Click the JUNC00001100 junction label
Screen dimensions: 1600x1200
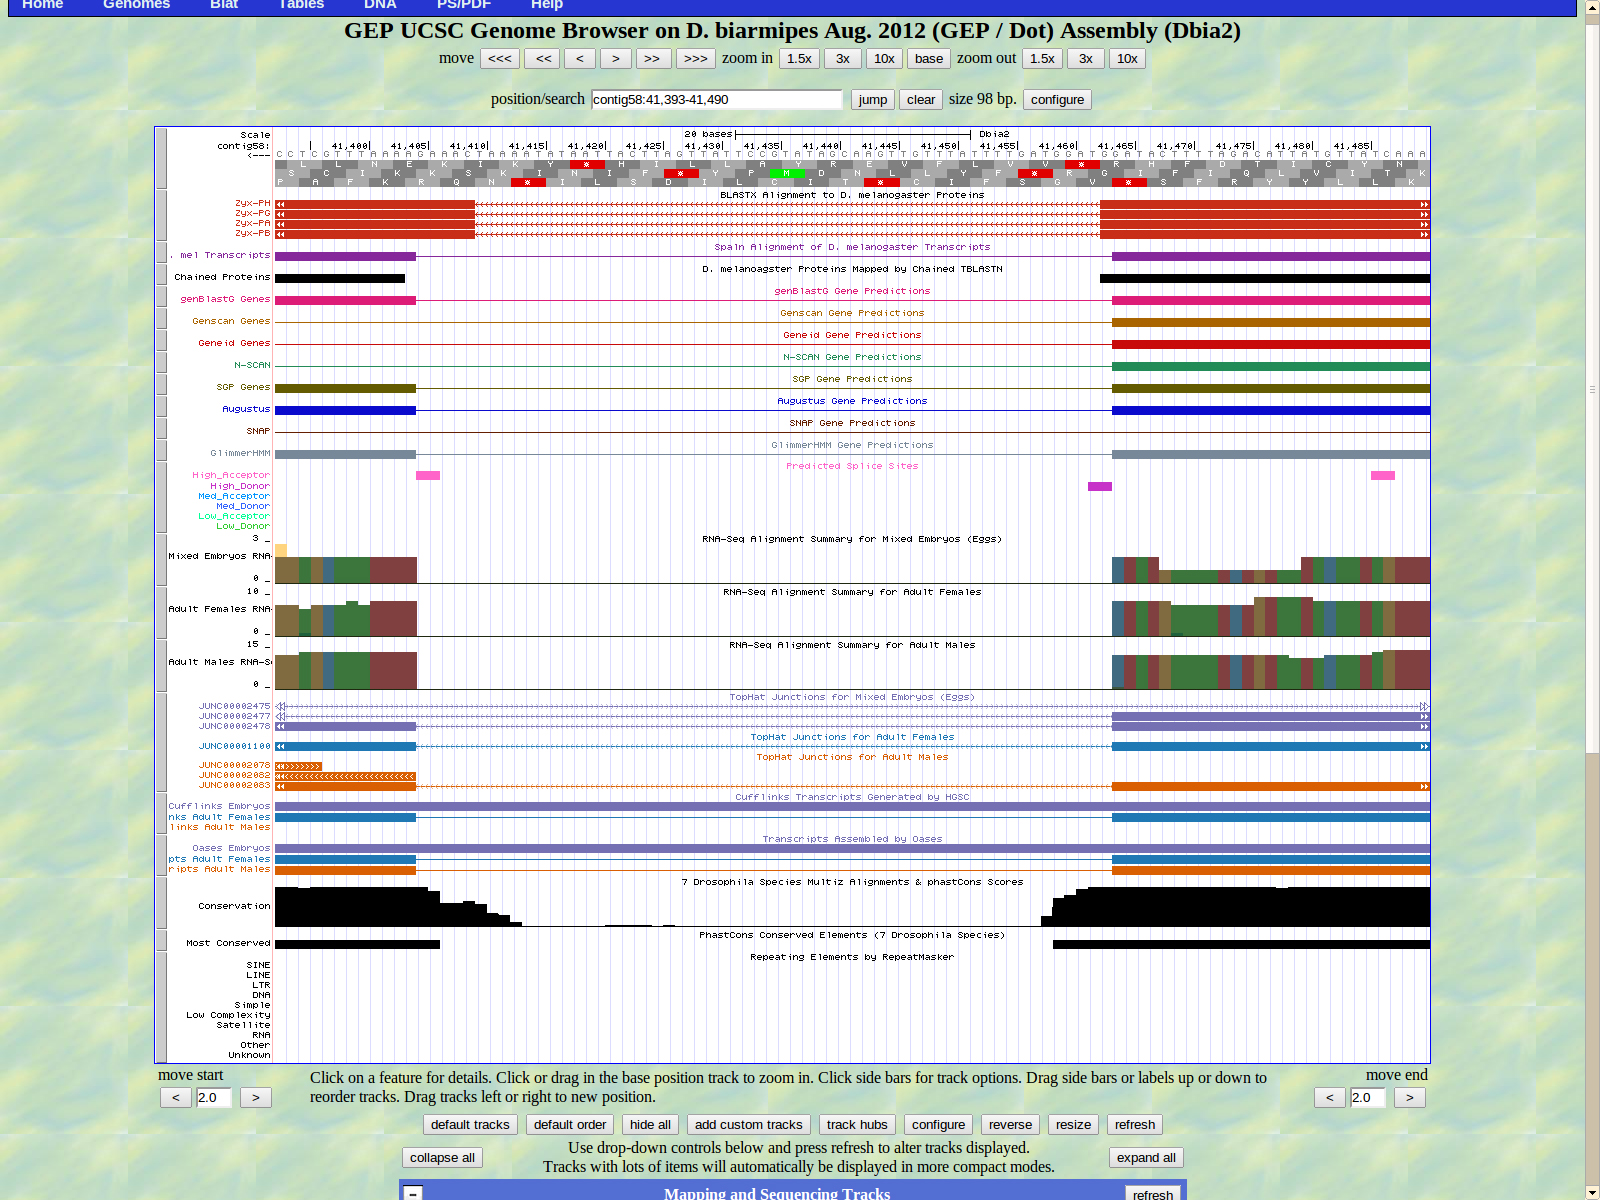(234, 746)
